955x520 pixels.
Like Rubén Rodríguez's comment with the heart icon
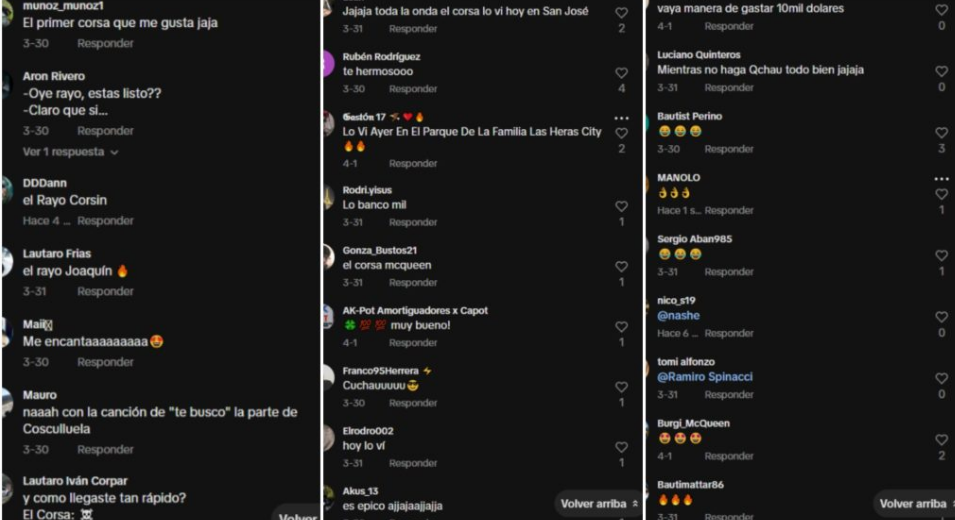[x=621, y=73]
